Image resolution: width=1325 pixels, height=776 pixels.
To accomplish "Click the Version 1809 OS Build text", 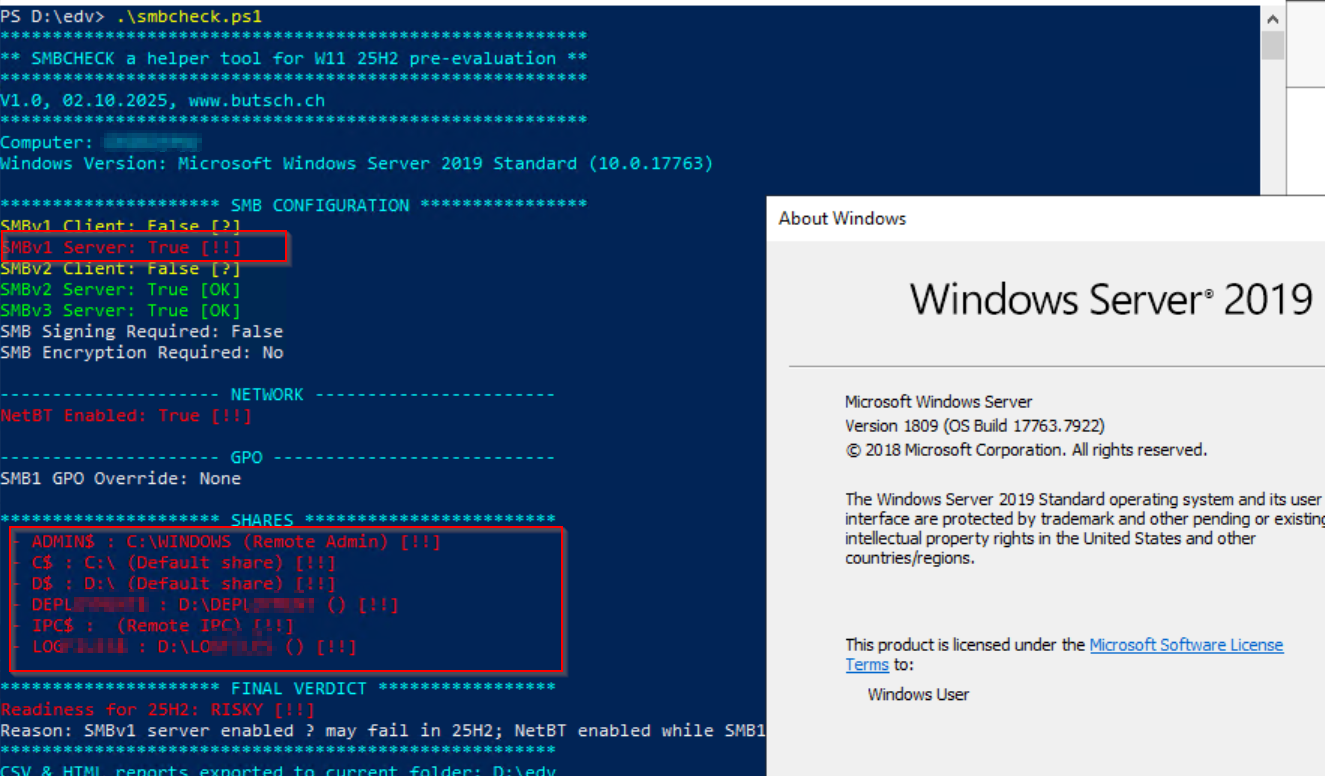I will (x=974, y=426).
